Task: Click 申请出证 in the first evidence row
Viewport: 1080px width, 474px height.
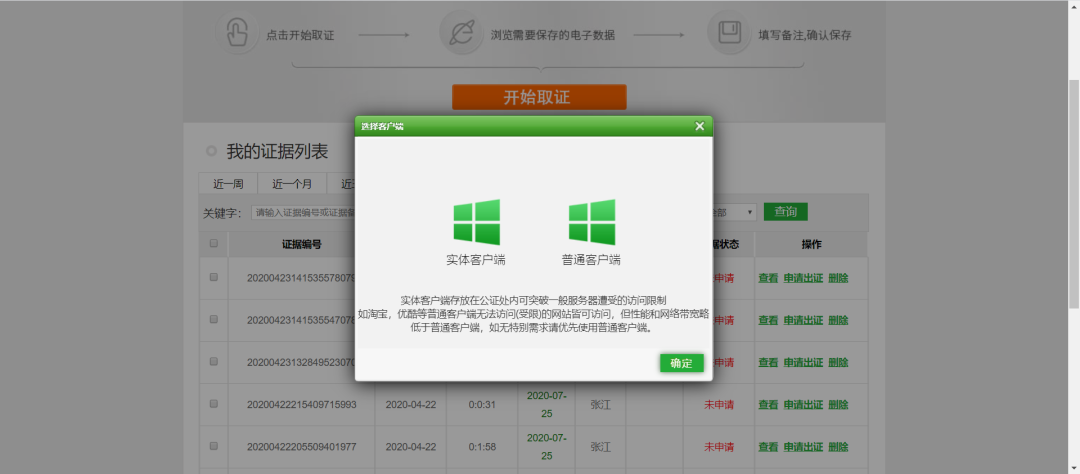Action: point(803,278)
